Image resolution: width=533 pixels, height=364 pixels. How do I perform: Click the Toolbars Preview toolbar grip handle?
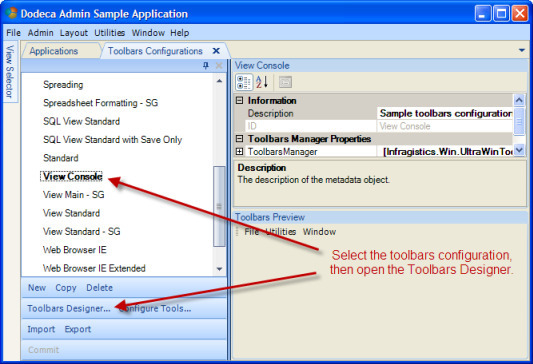[x=238, y=232]
